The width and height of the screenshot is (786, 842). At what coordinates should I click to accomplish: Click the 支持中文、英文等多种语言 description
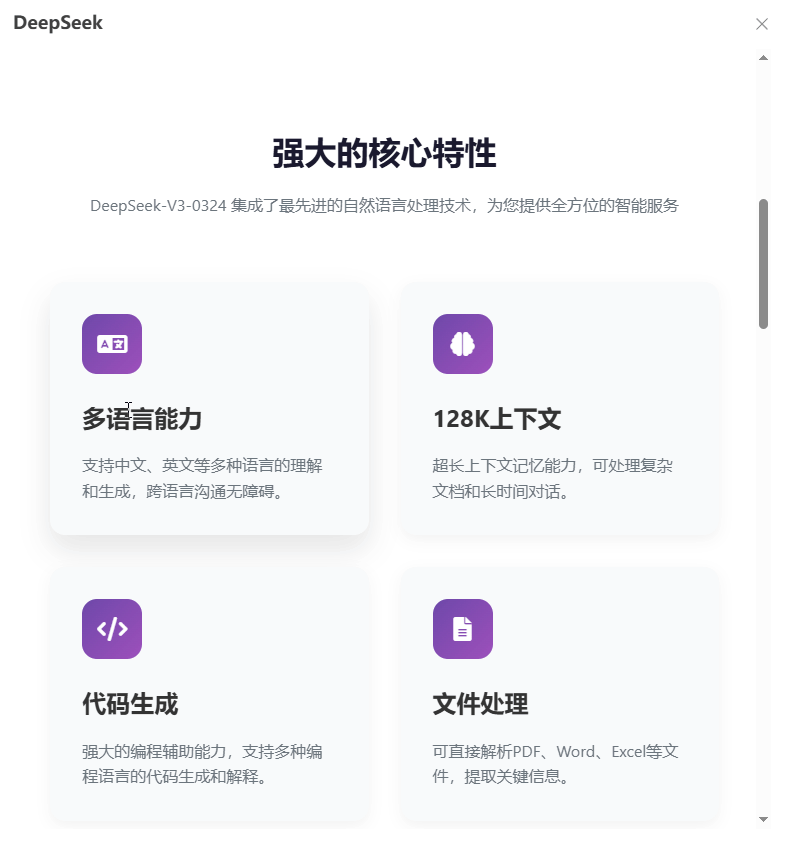(202, 478)
